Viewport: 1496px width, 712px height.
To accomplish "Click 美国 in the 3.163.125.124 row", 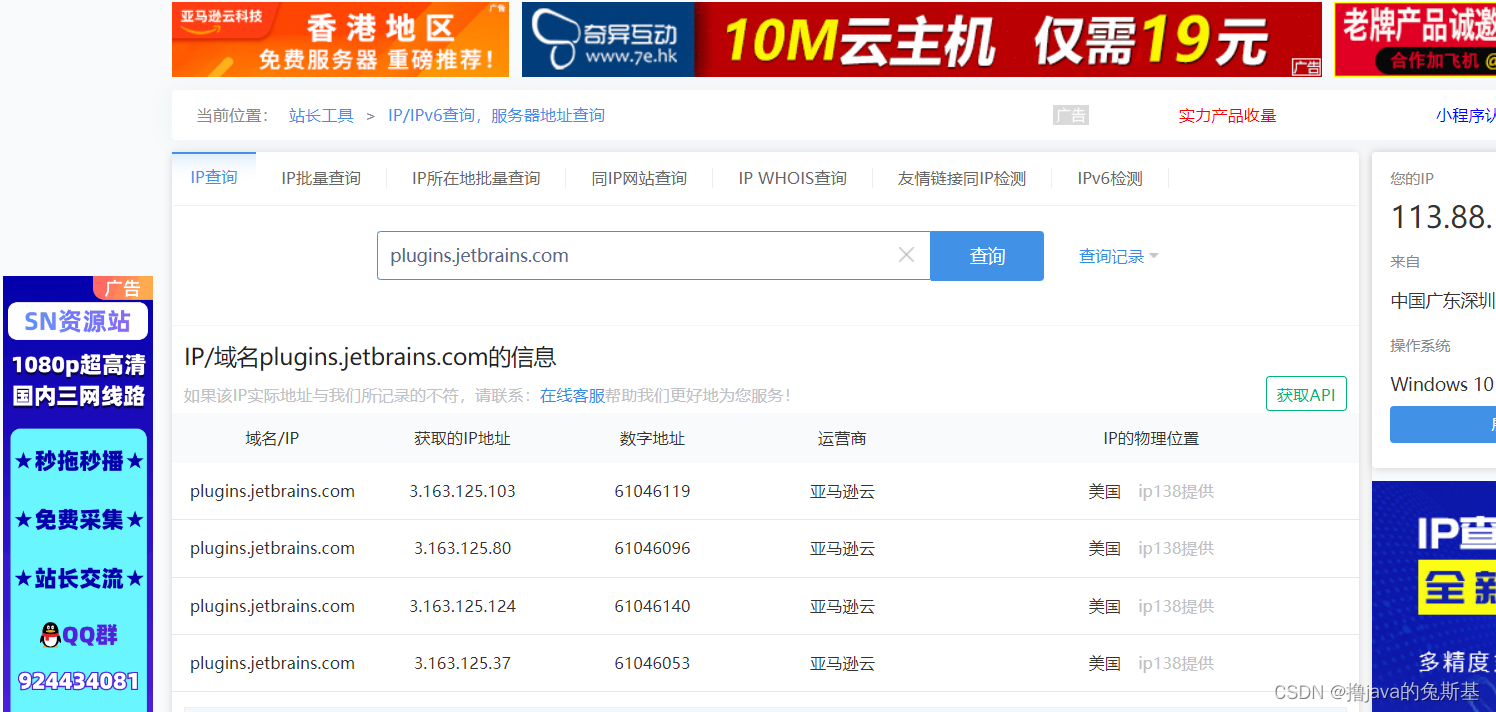I will click(x=1104, y=606).
